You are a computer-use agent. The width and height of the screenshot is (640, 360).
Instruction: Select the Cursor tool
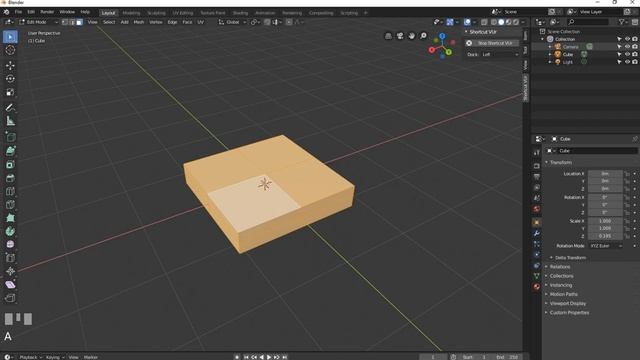pos(10,50)
